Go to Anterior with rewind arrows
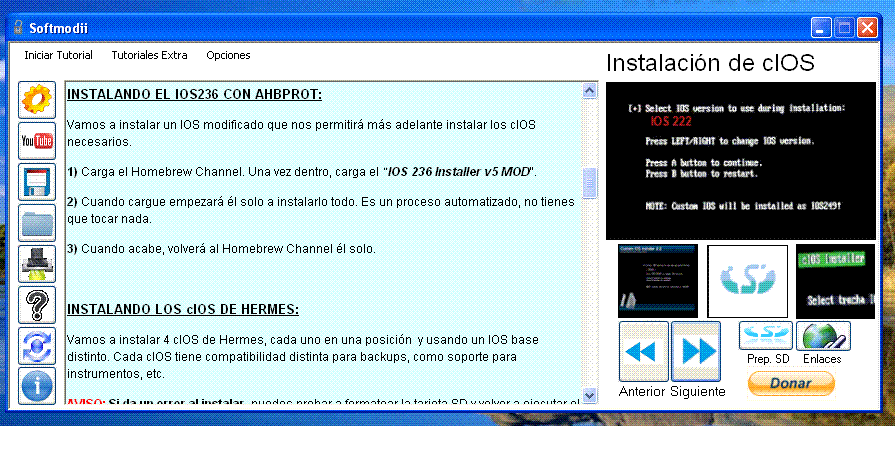The image size is (895, 450). click(644, 351)
